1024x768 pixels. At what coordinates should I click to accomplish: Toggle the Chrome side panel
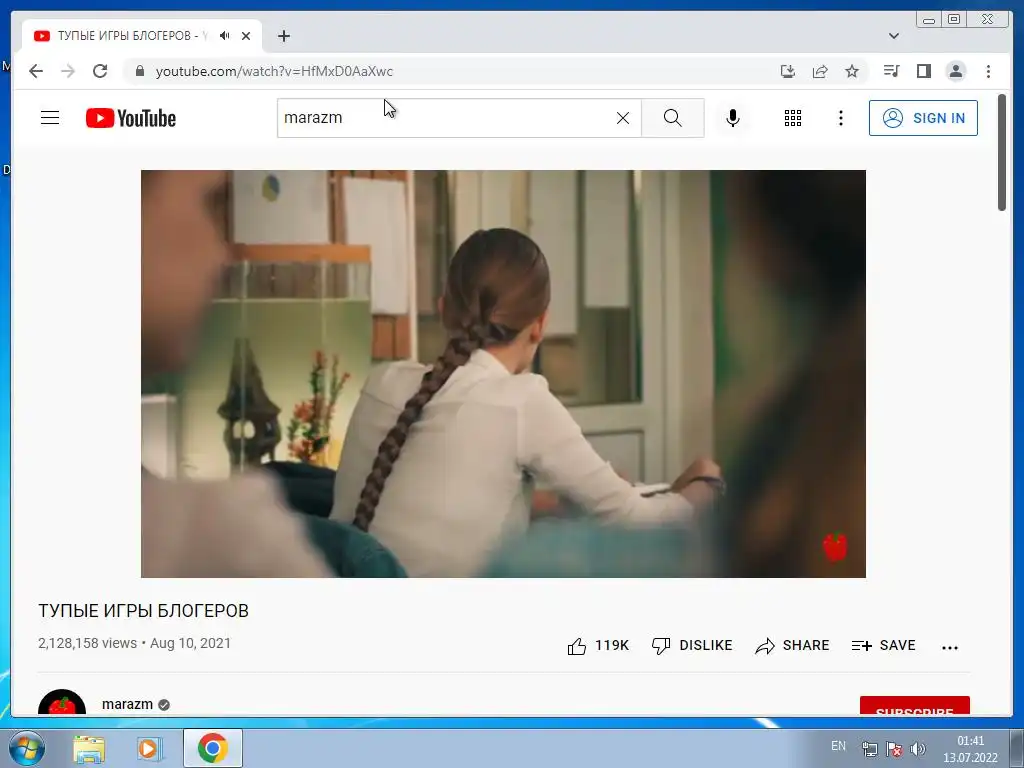[x=923, y=71]
